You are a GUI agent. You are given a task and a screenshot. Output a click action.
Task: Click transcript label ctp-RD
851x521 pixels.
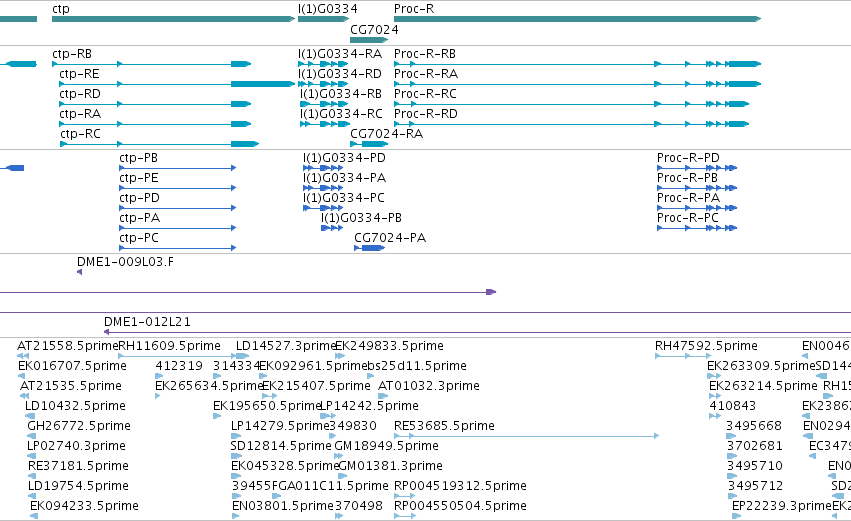click(80, 94)
